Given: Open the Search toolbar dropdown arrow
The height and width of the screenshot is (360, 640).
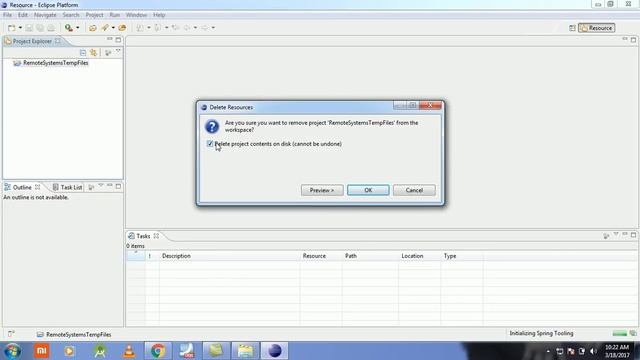Looking at the screenshot, I should coord(113,28).
